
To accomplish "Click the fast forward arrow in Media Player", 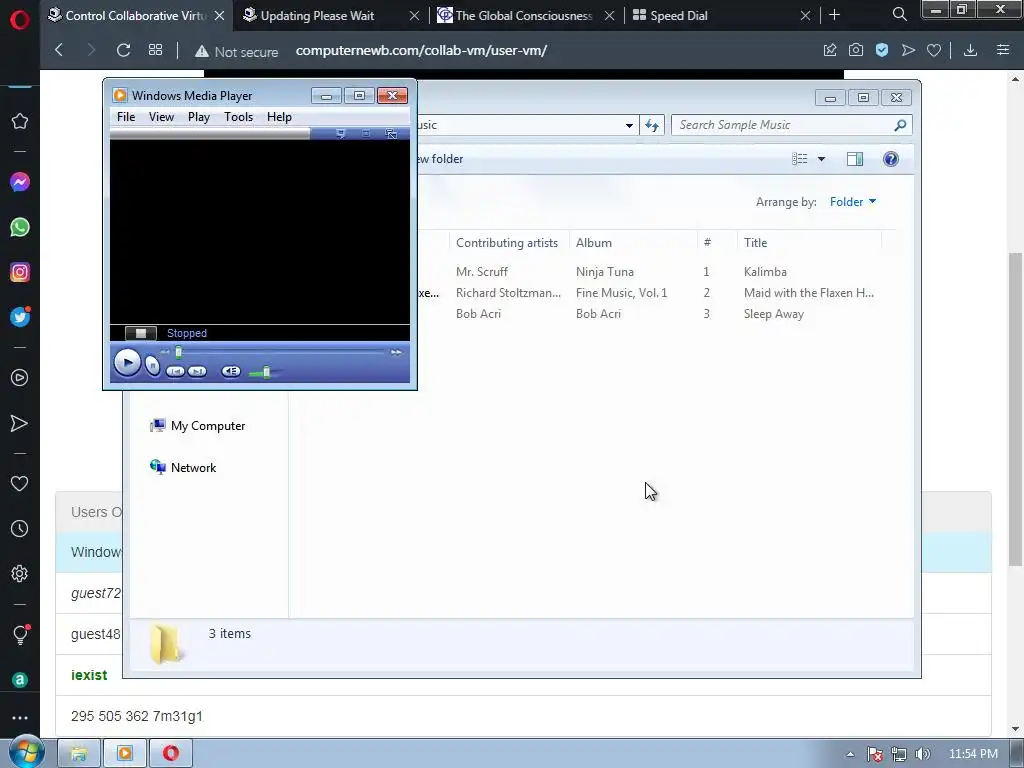I will [x=396, y=352].
